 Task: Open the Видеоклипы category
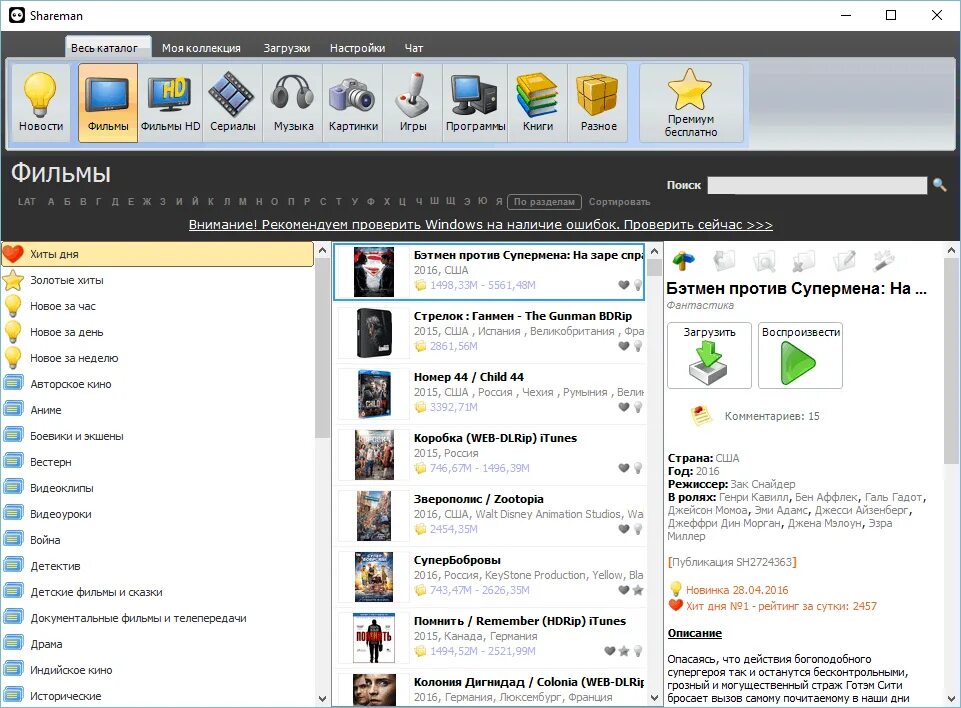(158, 488)
